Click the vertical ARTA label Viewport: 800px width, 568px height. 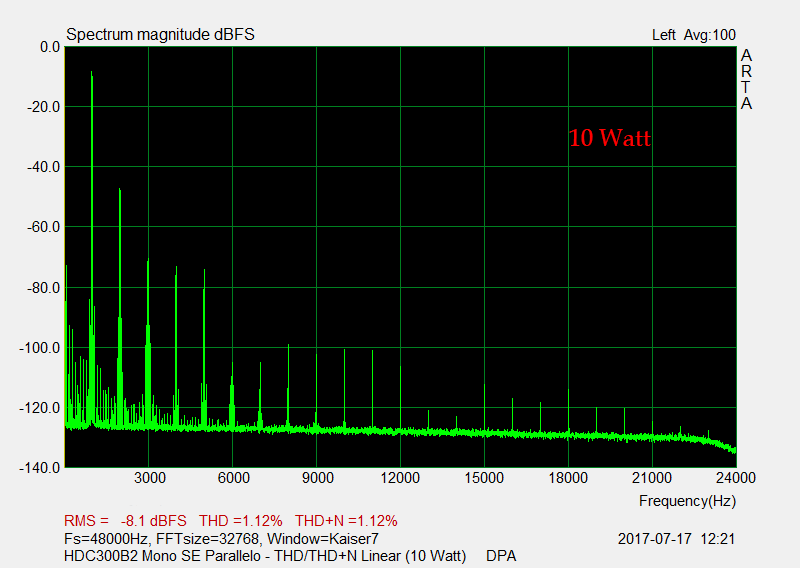pyautogui.click(x=746, y=79)
